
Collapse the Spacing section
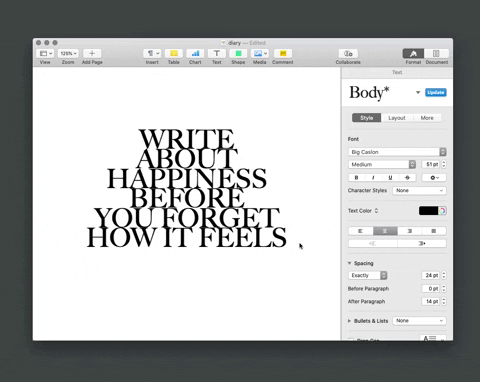pos(349,263)
